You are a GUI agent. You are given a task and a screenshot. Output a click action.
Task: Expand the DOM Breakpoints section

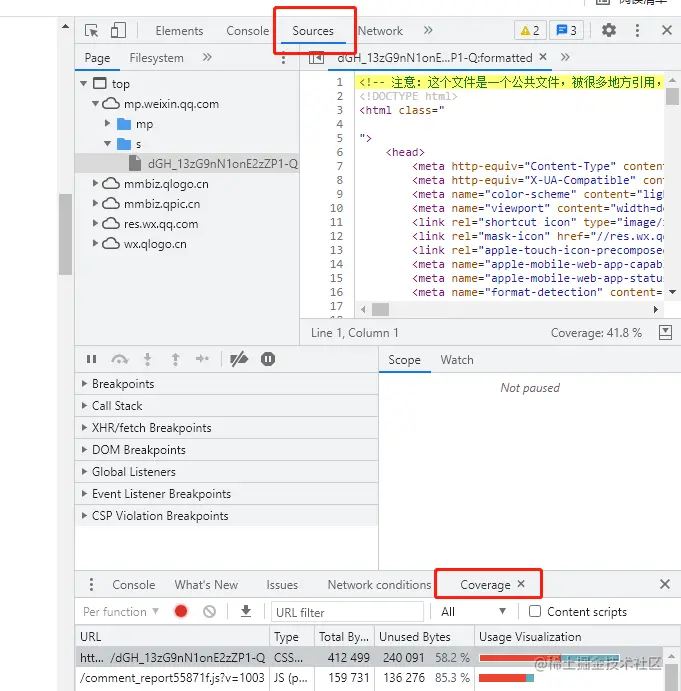227,450
